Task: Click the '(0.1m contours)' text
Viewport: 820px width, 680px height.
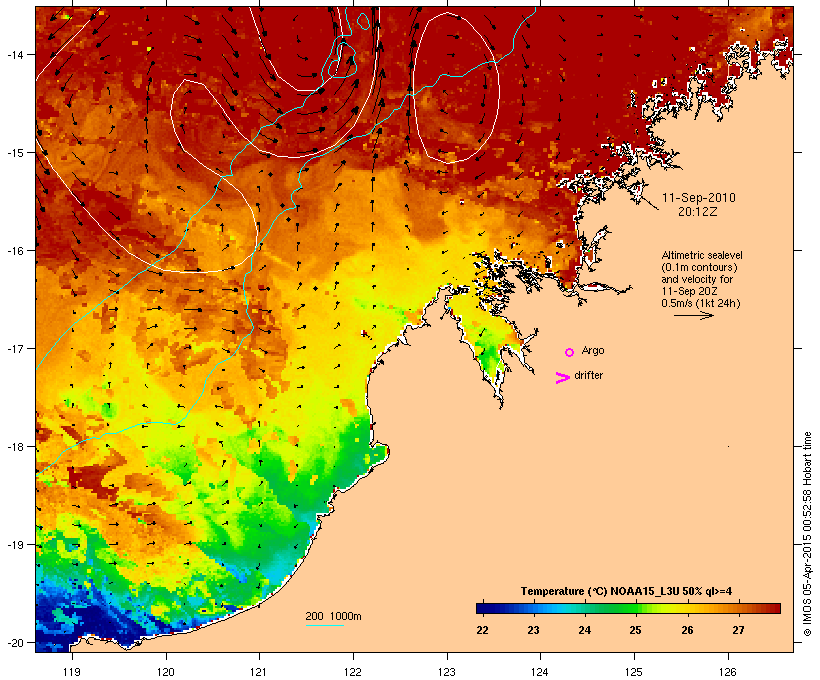Action: [699, 267]
